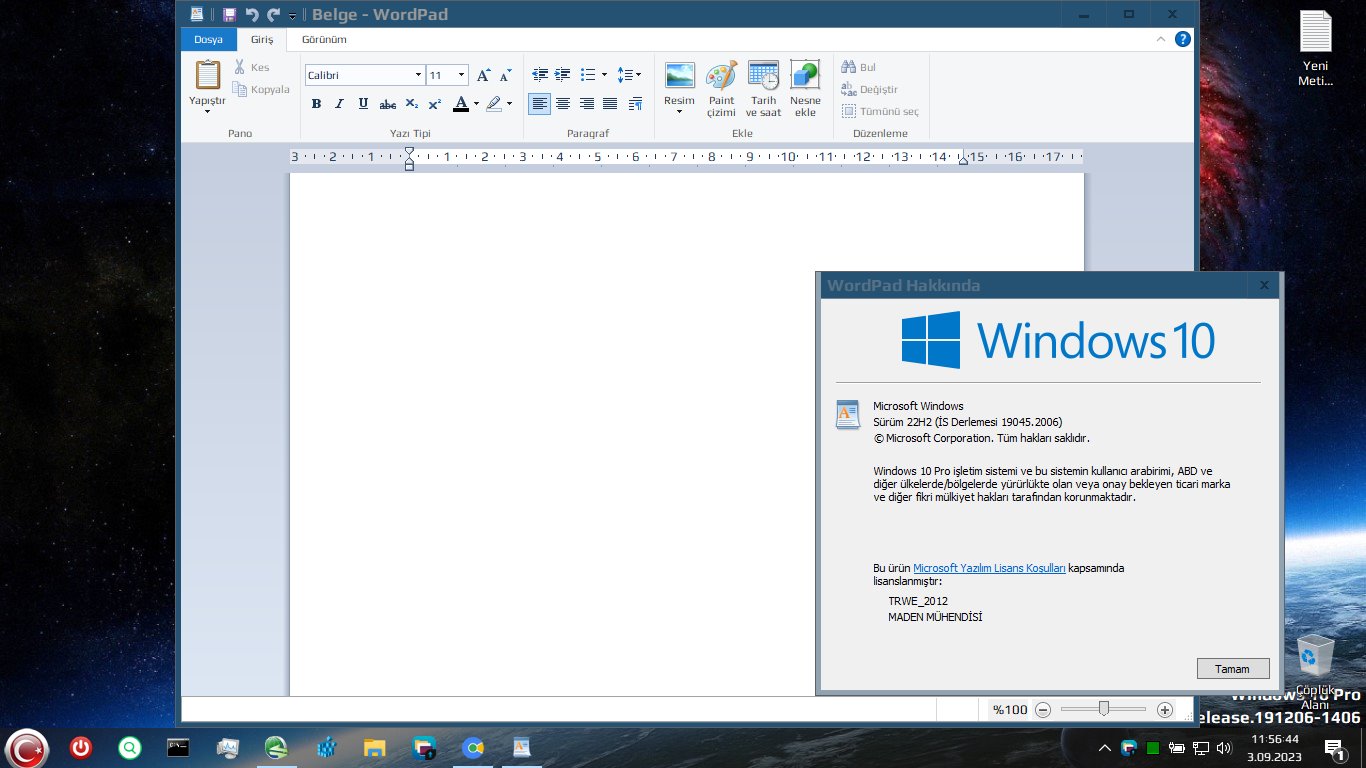The image size is (1366, 768).
Task: Collapse the ribbon using the chevron
Action: tap(1161, 39)
